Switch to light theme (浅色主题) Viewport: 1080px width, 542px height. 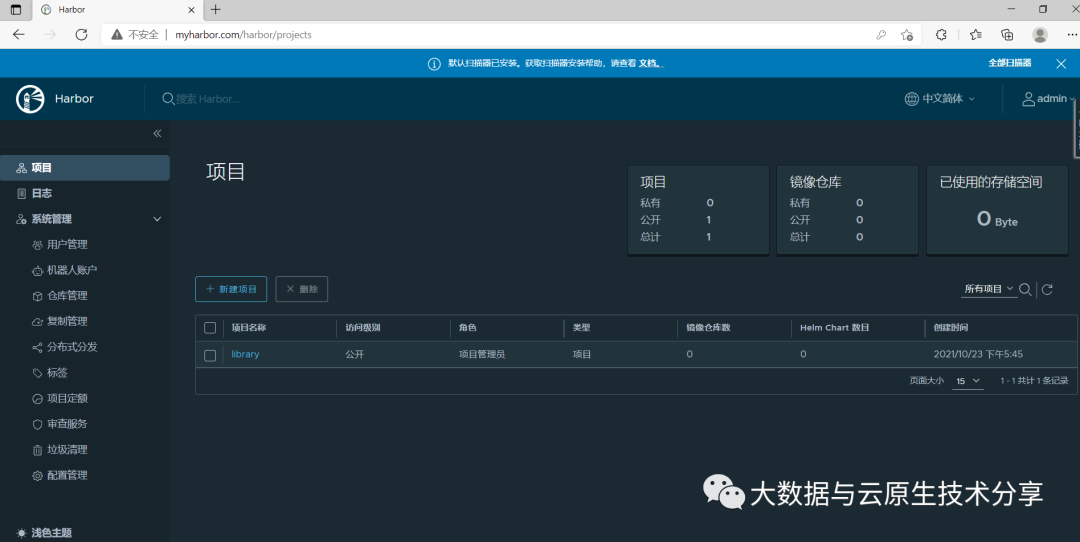coord(44,532)
